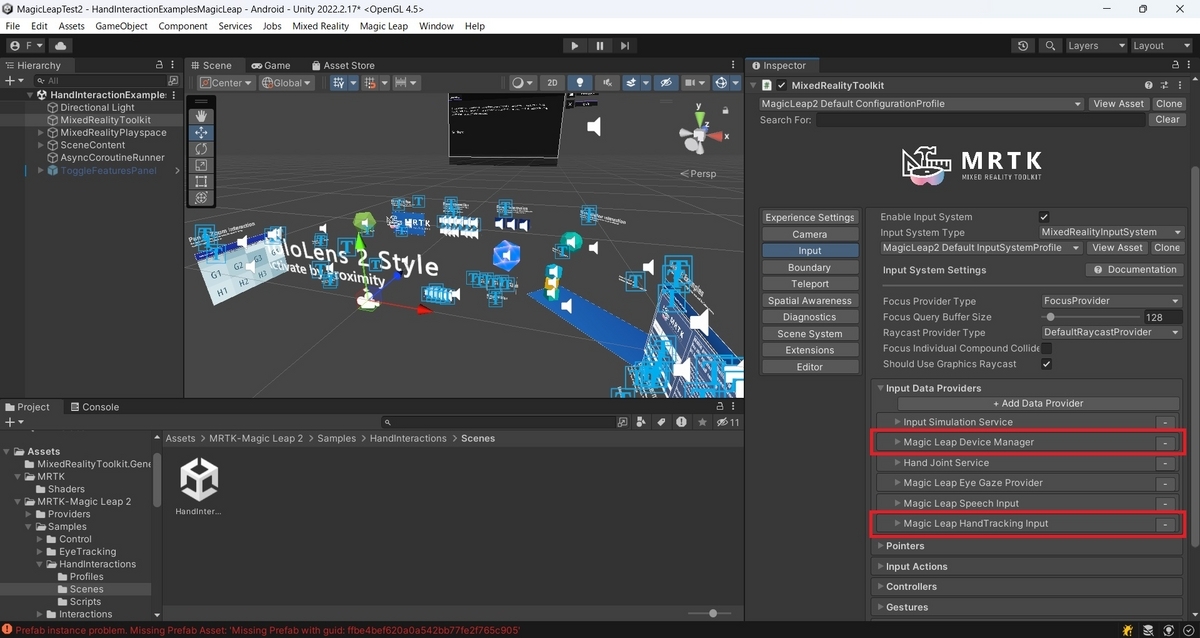Adjust the Project panel icon size slider
The height and width of the screenshot is (638, 1200).
(711, 613)
